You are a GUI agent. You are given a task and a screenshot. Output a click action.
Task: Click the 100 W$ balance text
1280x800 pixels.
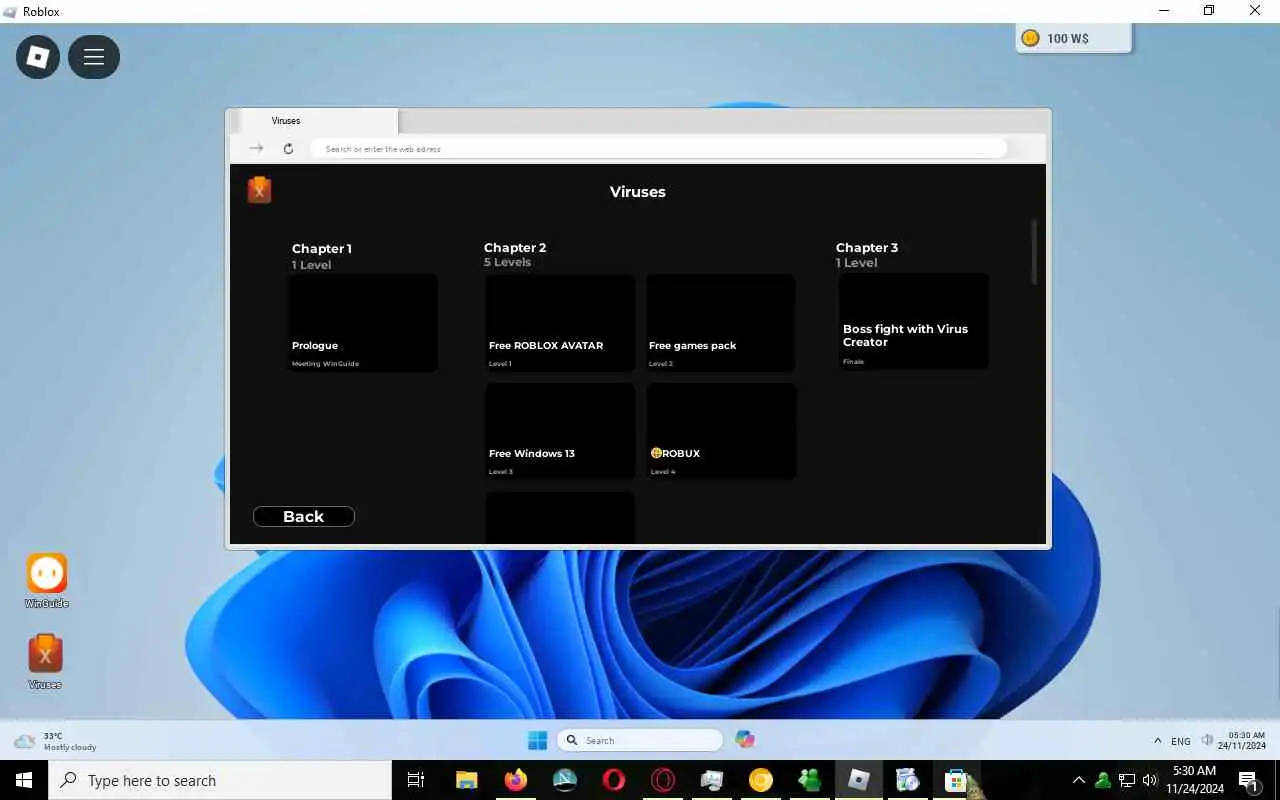tap(1068, 38)
